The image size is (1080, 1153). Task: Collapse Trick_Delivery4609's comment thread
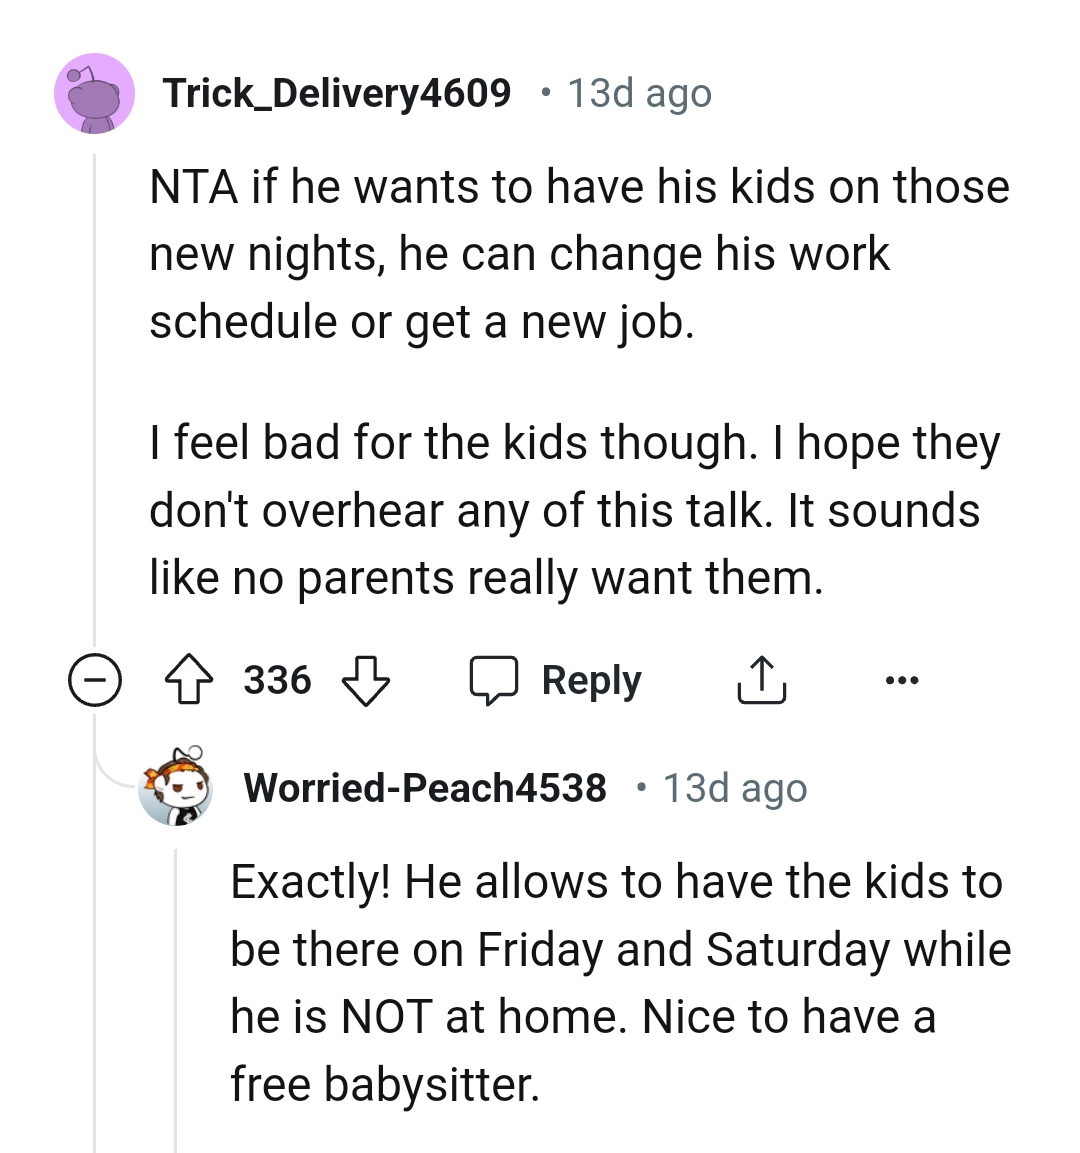[x=94, y=681]
